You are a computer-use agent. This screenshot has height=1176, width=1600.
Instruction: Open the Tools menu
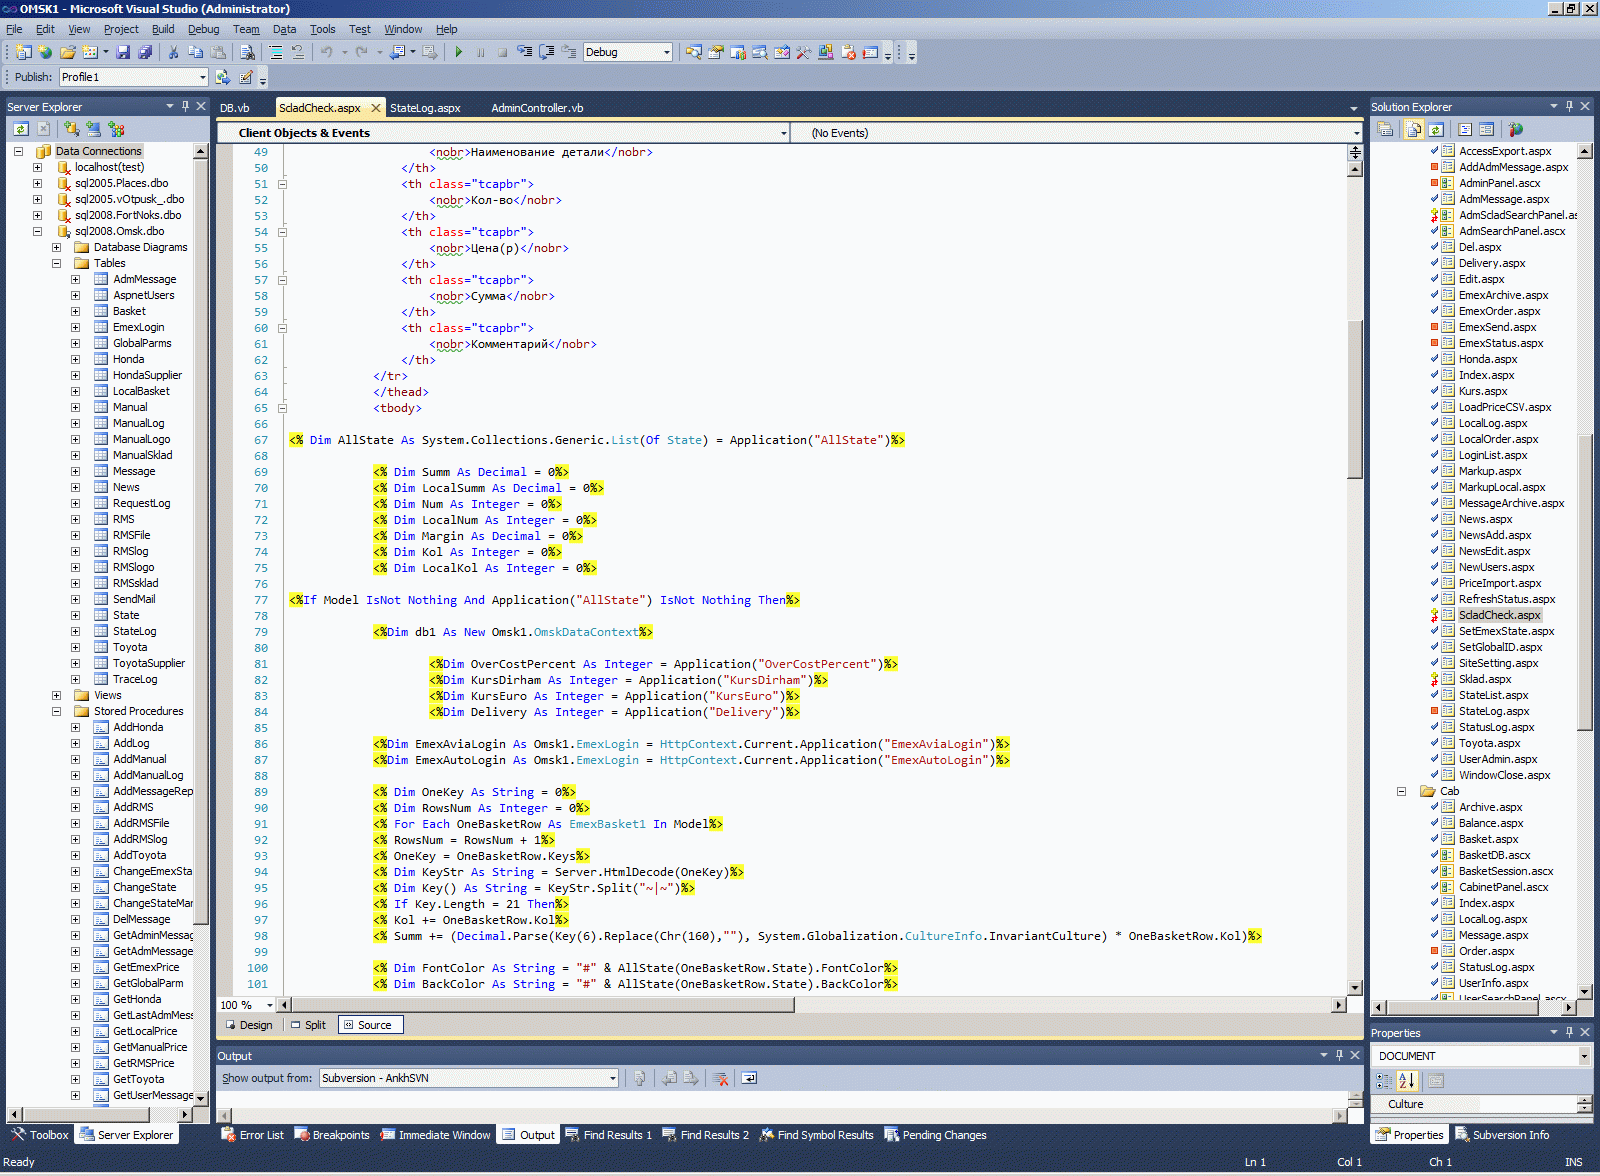322,29
